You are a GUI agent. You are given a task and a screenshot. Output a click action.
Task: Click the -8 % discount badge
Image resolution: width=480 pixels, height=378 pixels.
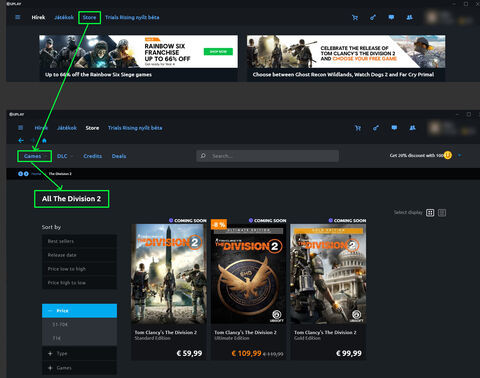tap(219, 225)
